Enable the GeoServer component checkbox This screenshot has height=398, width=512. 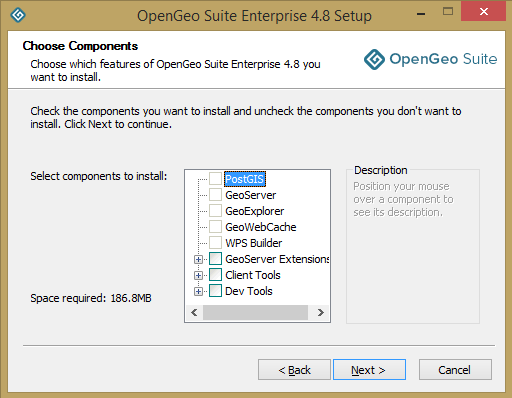215,195
